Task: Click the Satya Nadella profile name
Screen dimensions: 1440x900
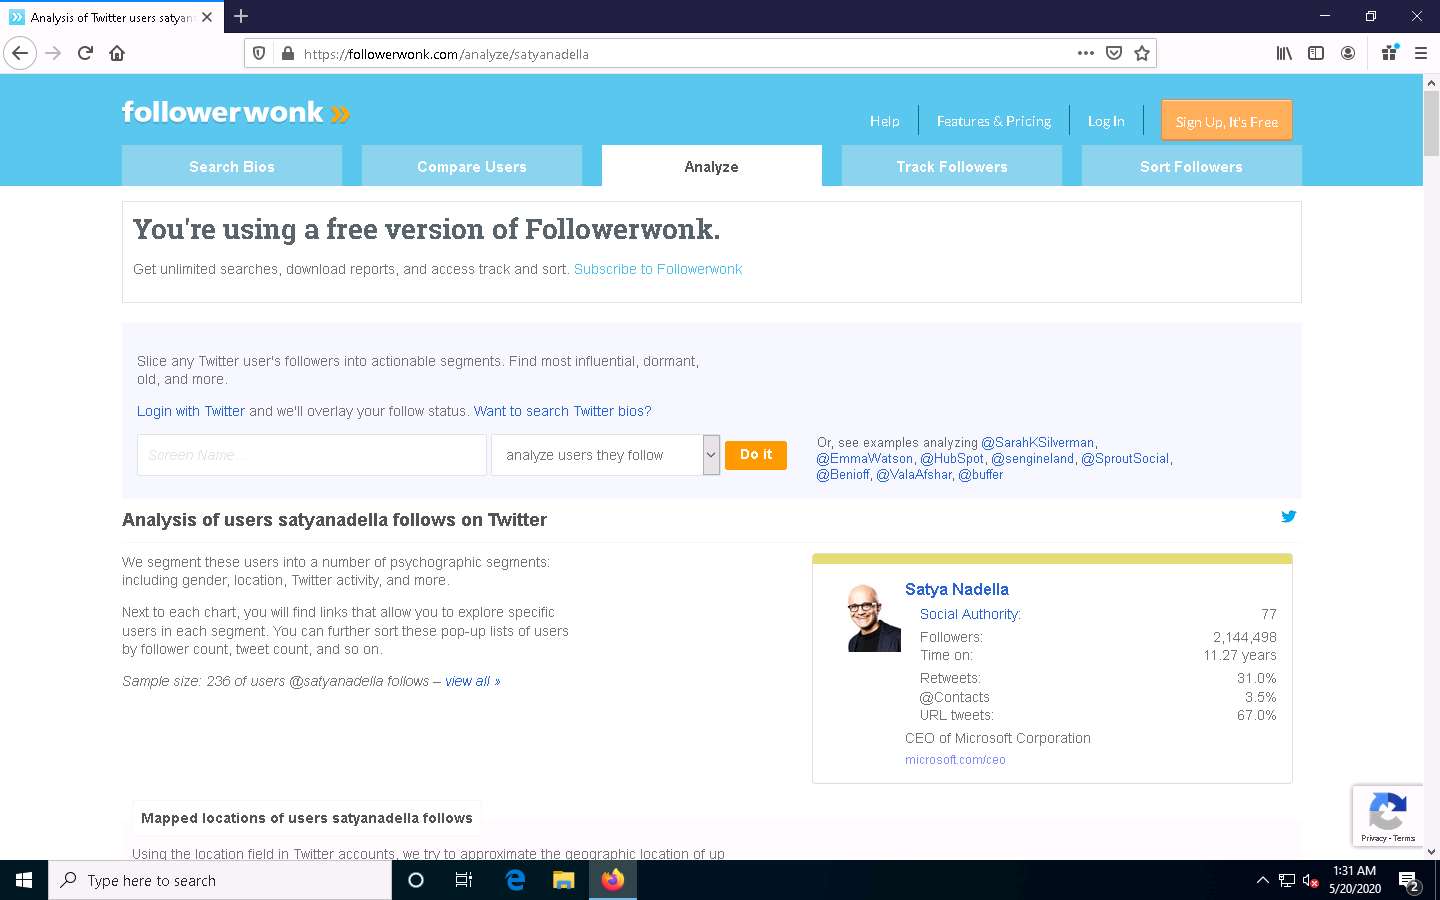Action: click(957, 589)
